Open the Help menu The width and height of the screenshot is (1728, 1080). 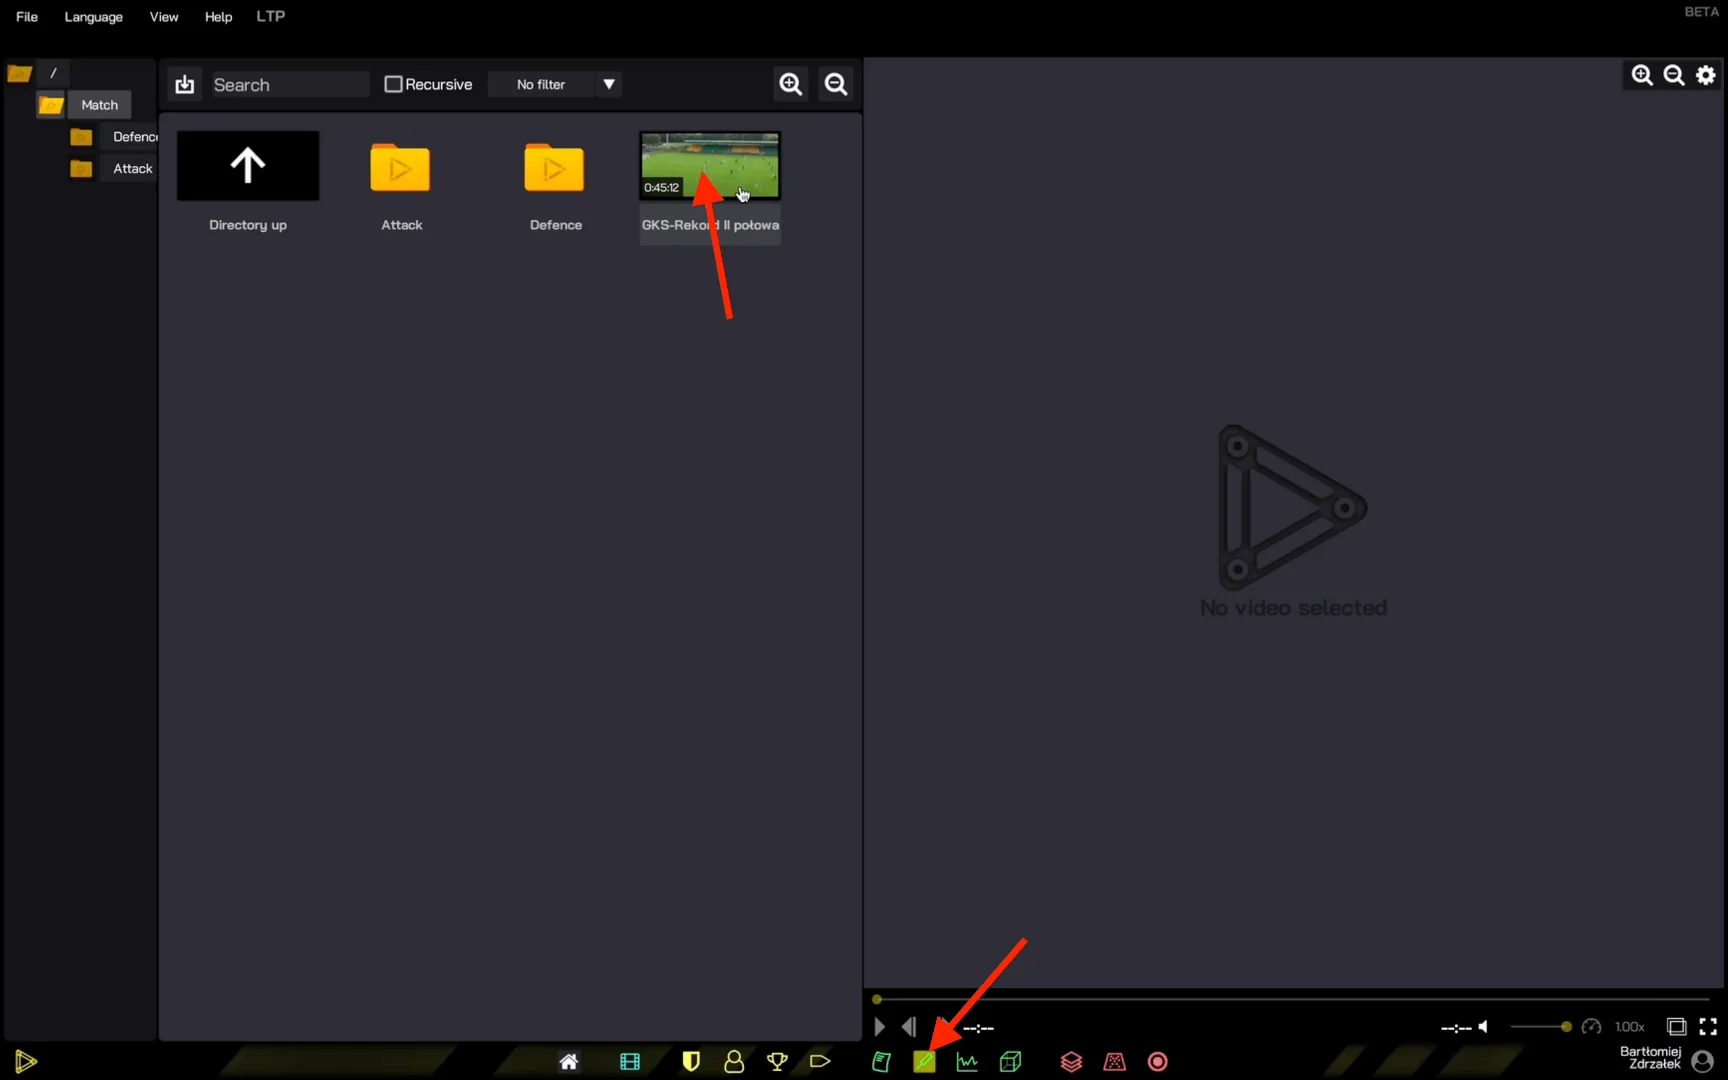click(x=218, y=16)
